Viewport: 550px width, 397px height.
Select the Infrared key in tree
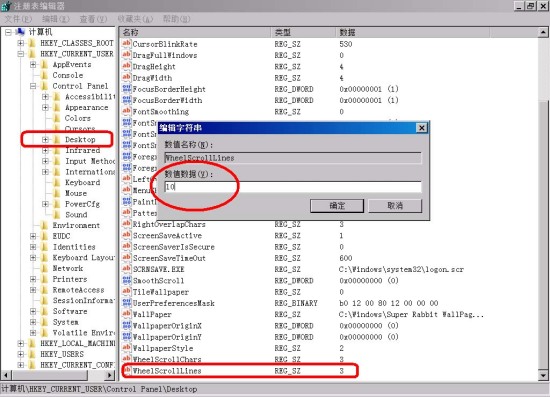83,150
